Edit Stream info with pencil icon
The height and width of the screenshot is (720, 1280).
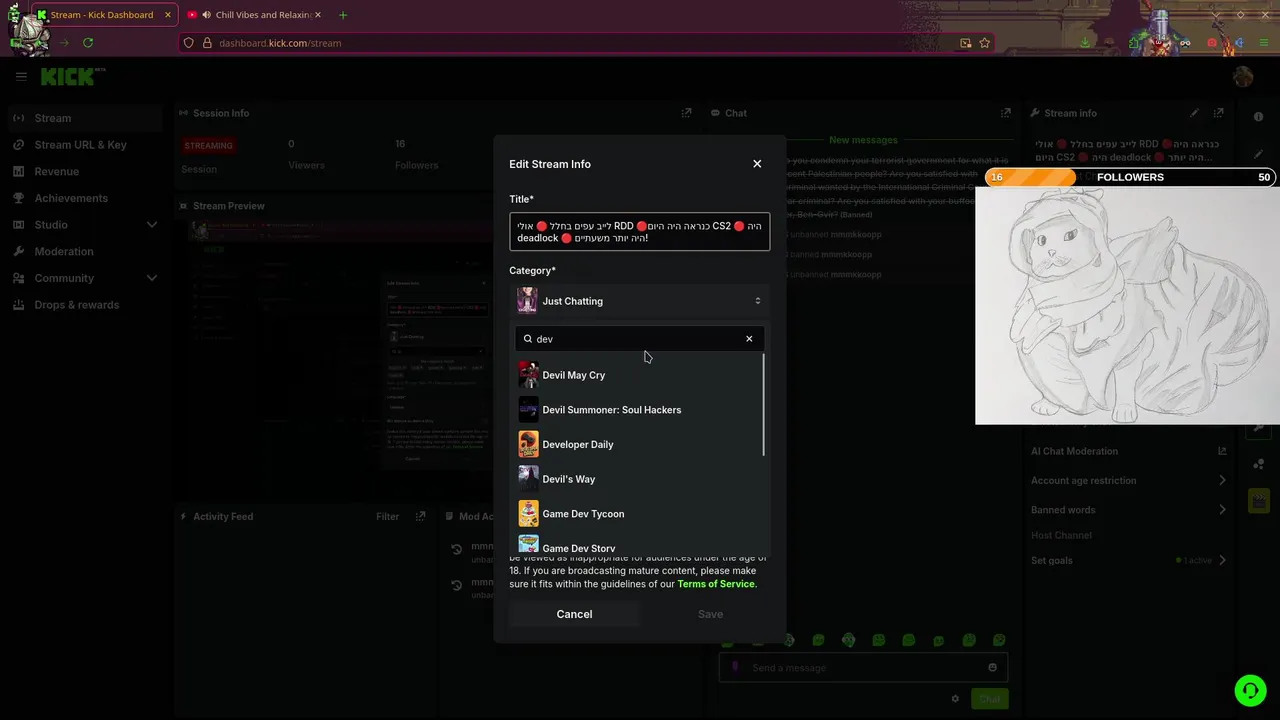[x=1194, y=113]
